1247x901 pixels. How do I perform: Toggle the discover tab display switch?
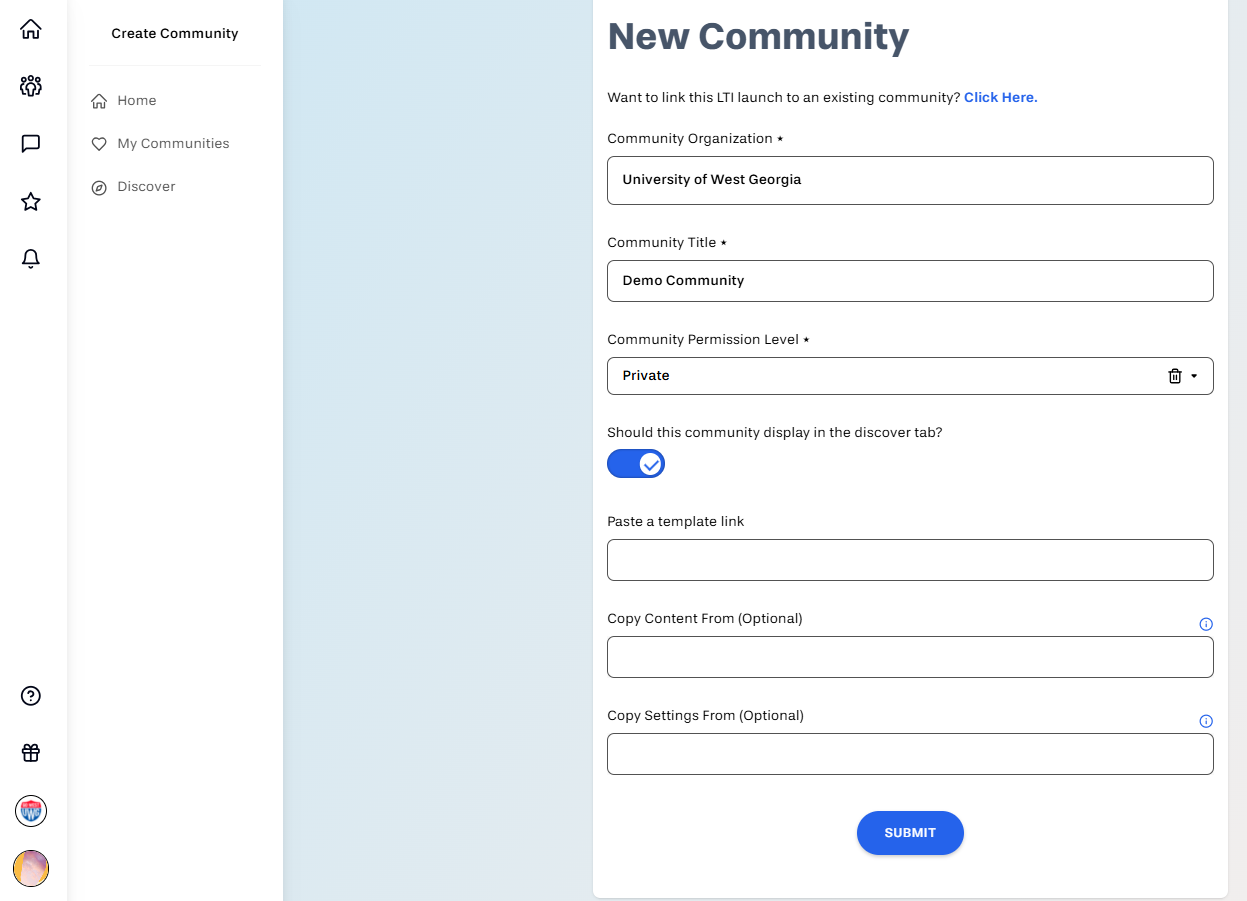tap(636, 464)
